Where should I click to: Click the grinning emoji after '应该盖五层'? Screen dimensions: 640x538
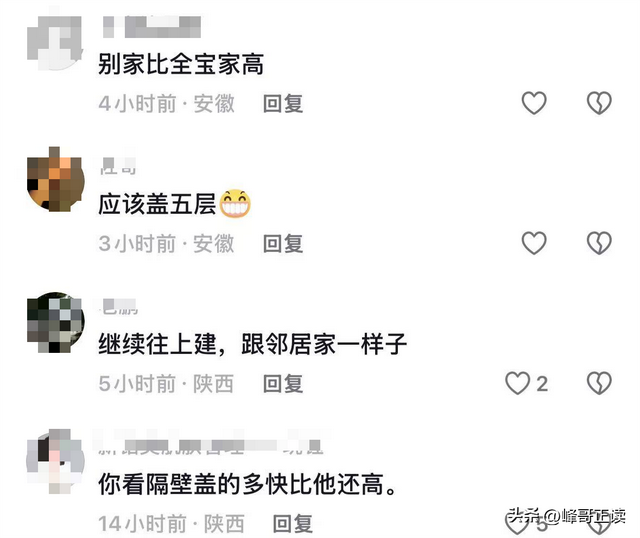pos(236,203)
